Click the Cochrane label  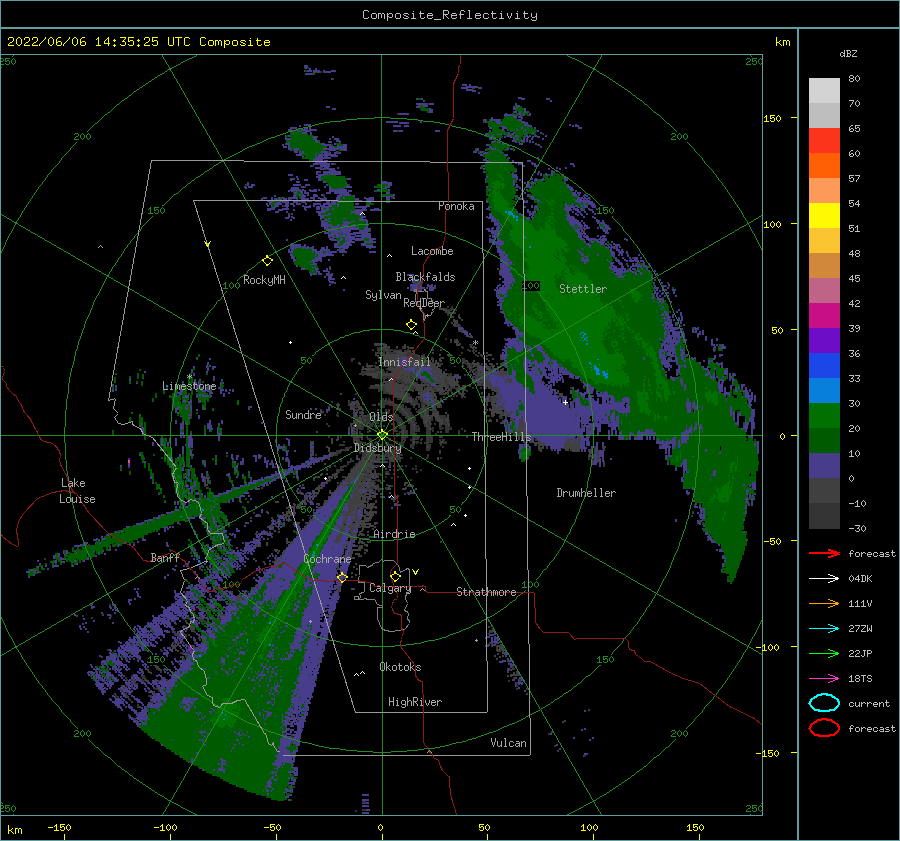click(327, 559)
